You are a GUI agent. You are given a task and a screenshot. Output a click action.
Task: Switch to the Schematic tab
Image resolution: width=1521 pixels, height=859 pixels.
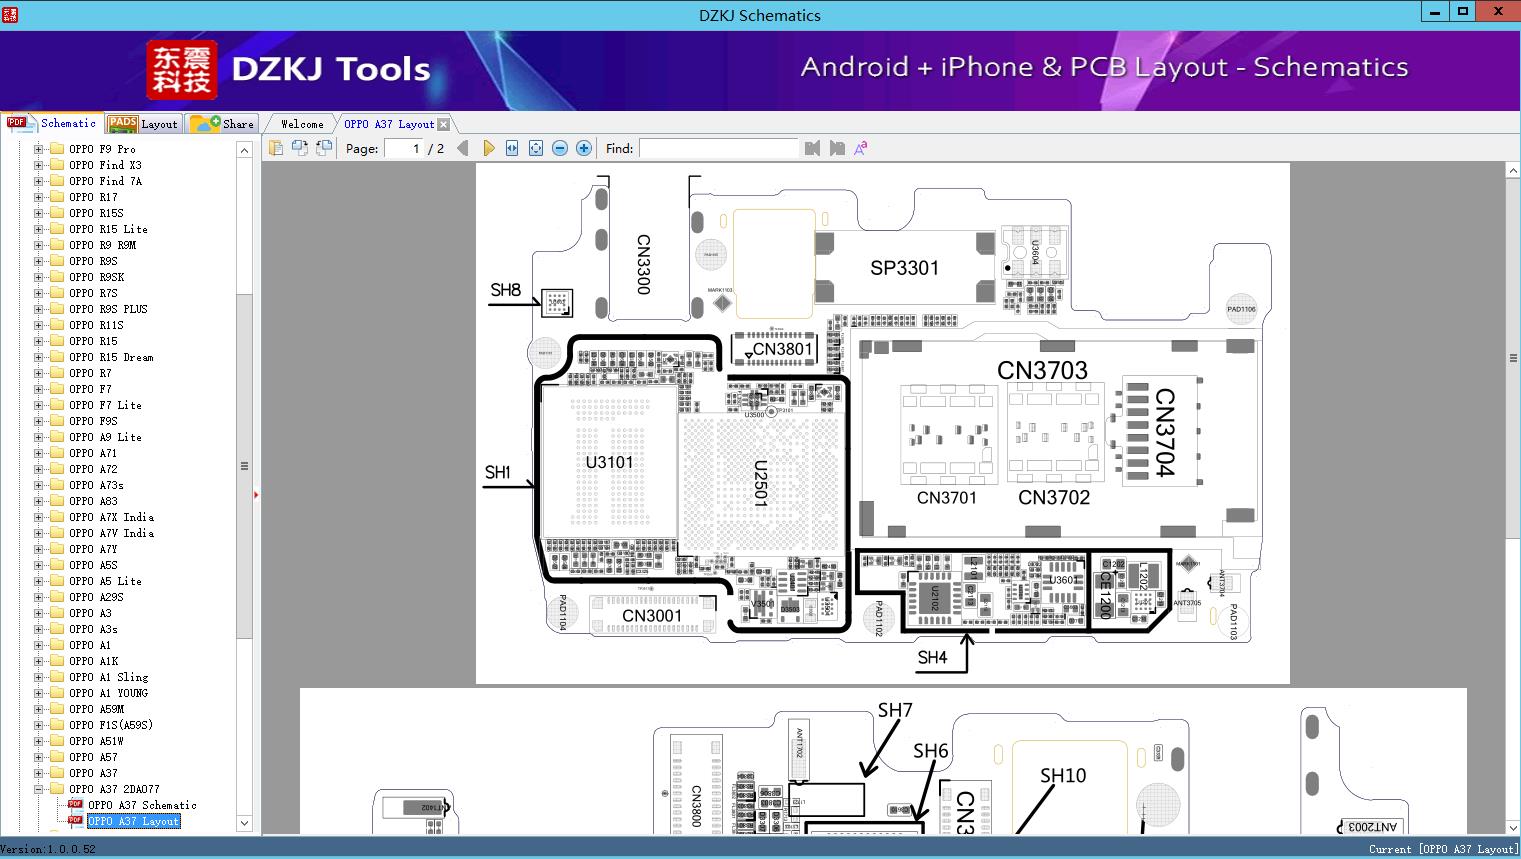click(52, 123)
